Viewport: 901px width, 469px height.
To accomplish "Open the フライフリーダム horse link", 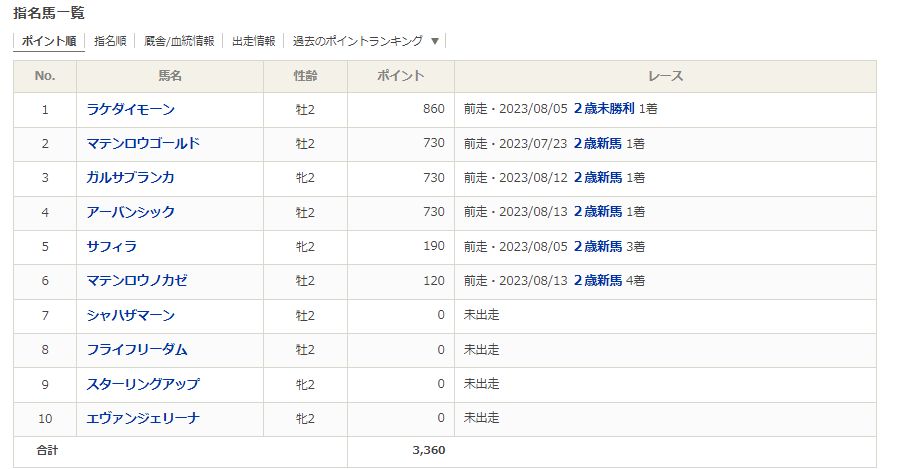I will pos(137,349).
